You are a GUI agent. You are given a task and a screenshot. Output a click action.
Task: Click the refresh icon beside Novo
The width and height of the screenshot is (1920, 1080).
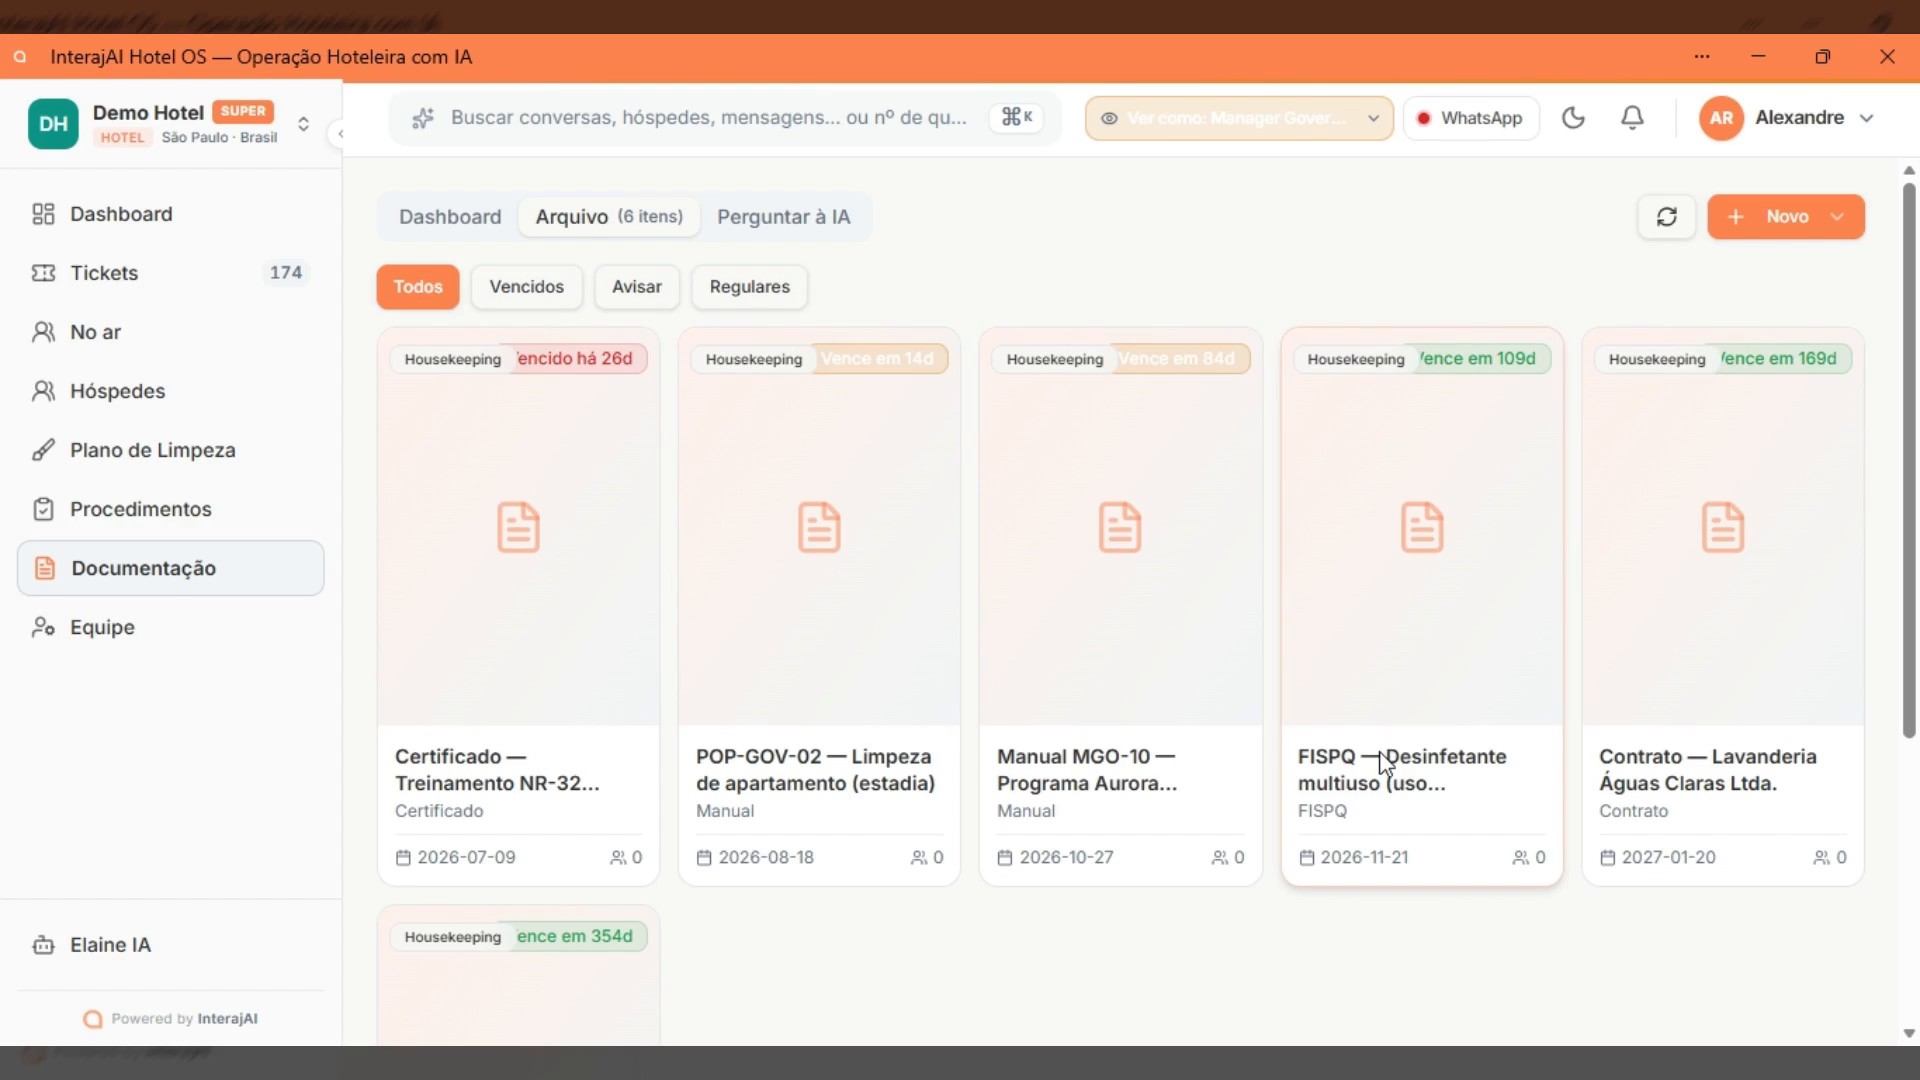click(x=1666, y=217)
